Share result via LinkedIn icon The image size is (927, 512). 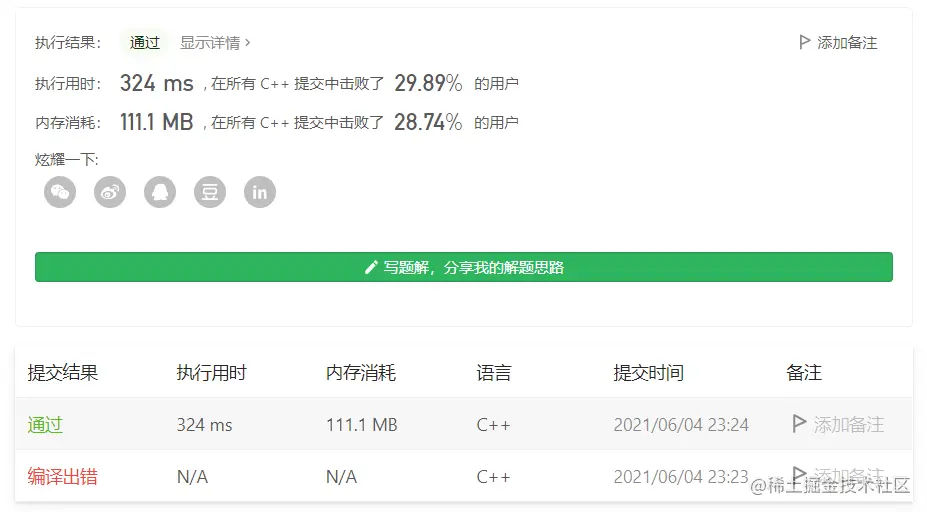[x=260, y=192]
